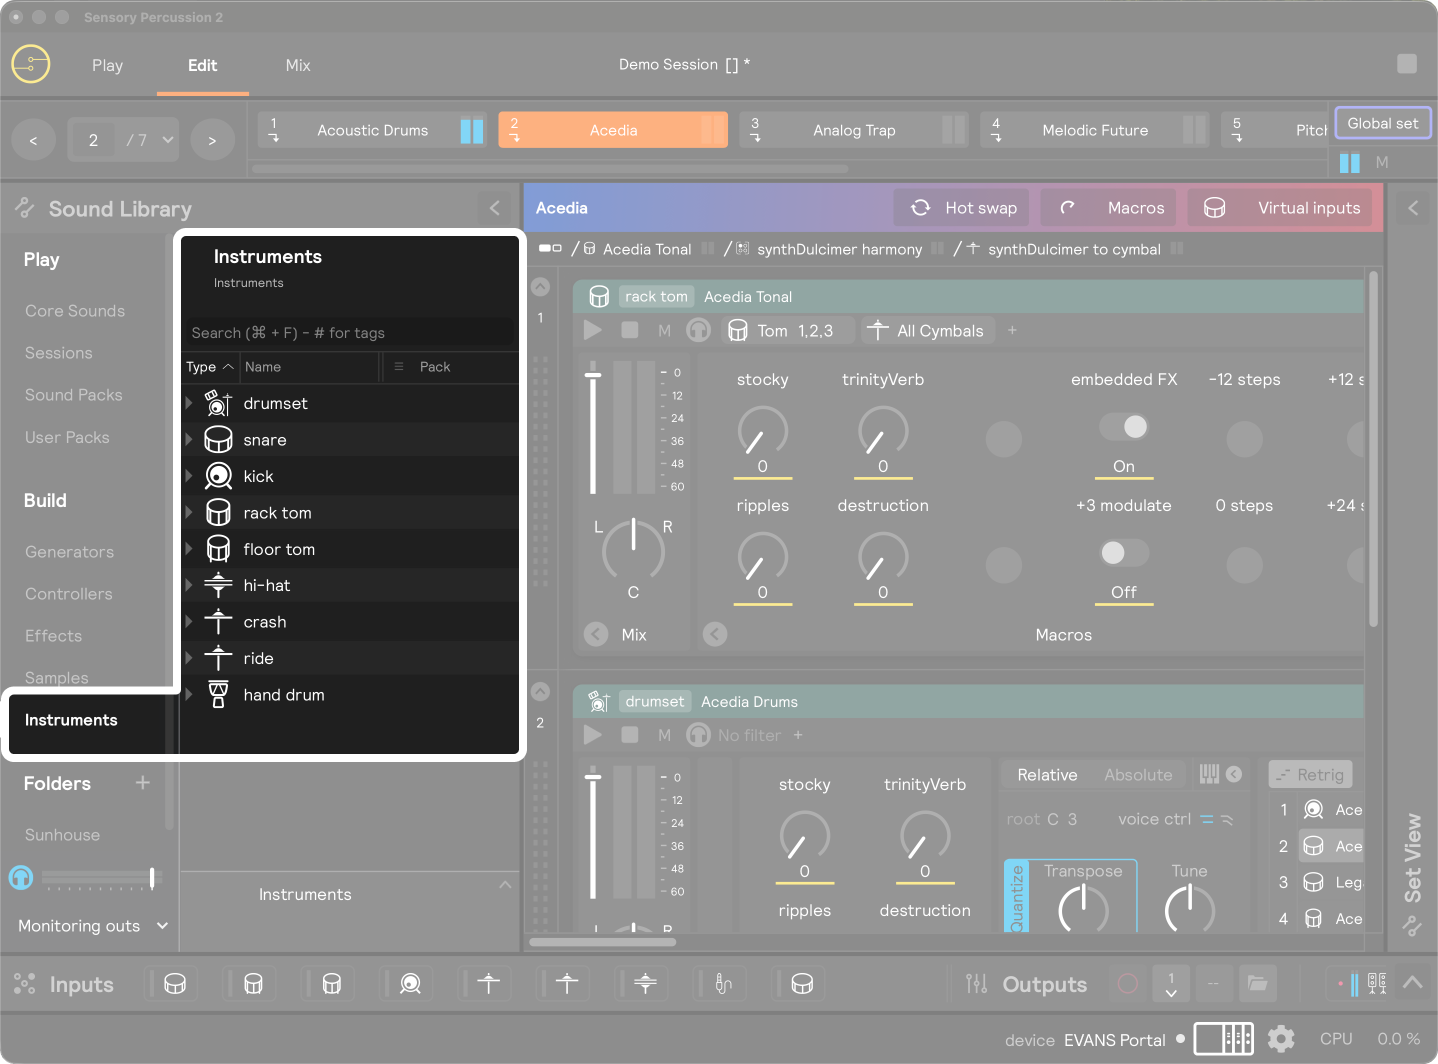Click the Outputs mixer sliders icon
Screen dimensions: 1438x1064
(x=977, y=984)
